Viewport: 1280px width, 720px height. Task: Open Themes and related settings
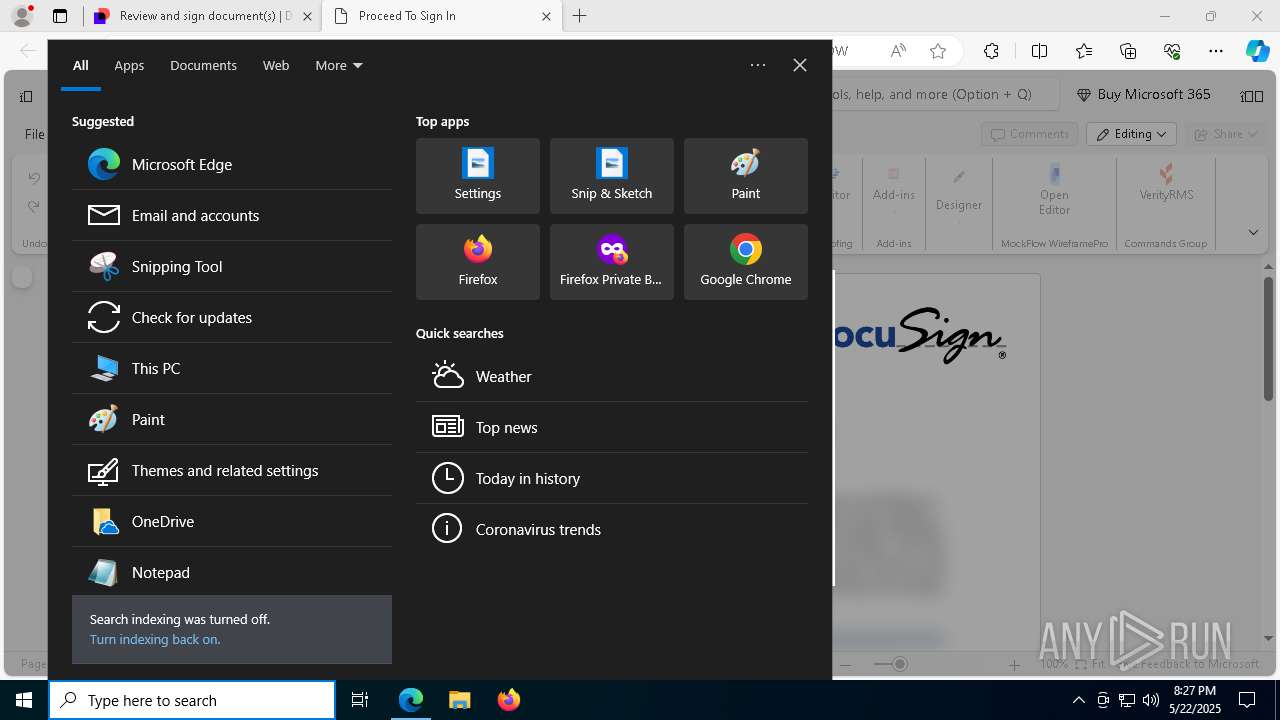pos(232,470)
